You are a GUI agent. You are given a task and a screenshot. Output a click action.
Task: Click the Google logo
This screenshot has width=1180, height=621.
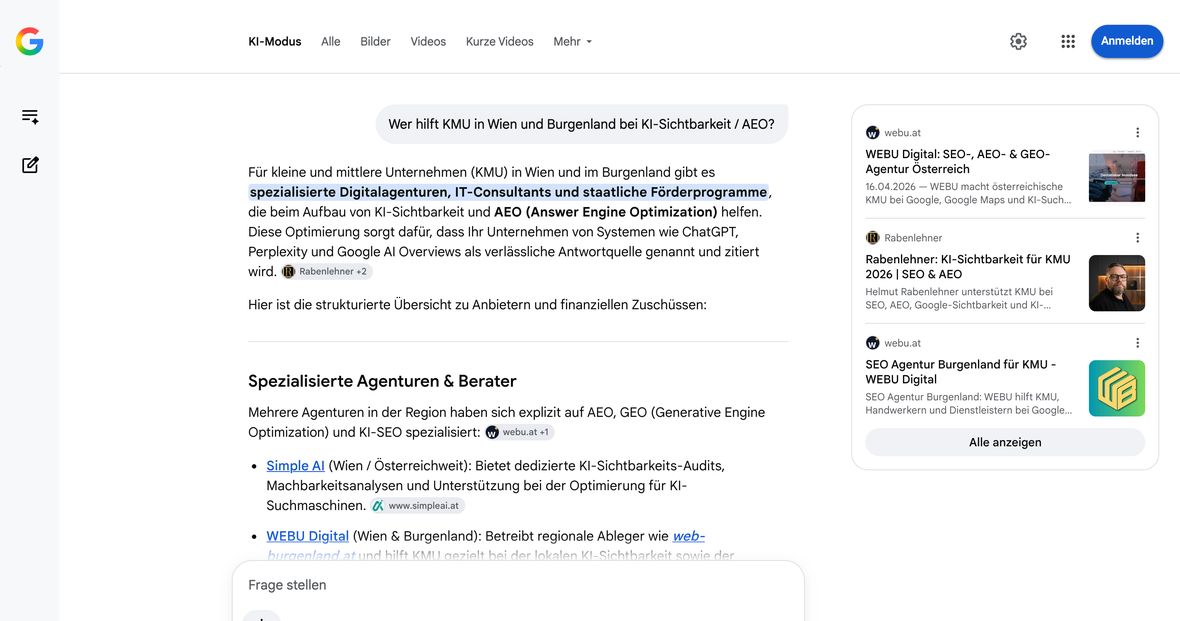(x=29, y=41)
